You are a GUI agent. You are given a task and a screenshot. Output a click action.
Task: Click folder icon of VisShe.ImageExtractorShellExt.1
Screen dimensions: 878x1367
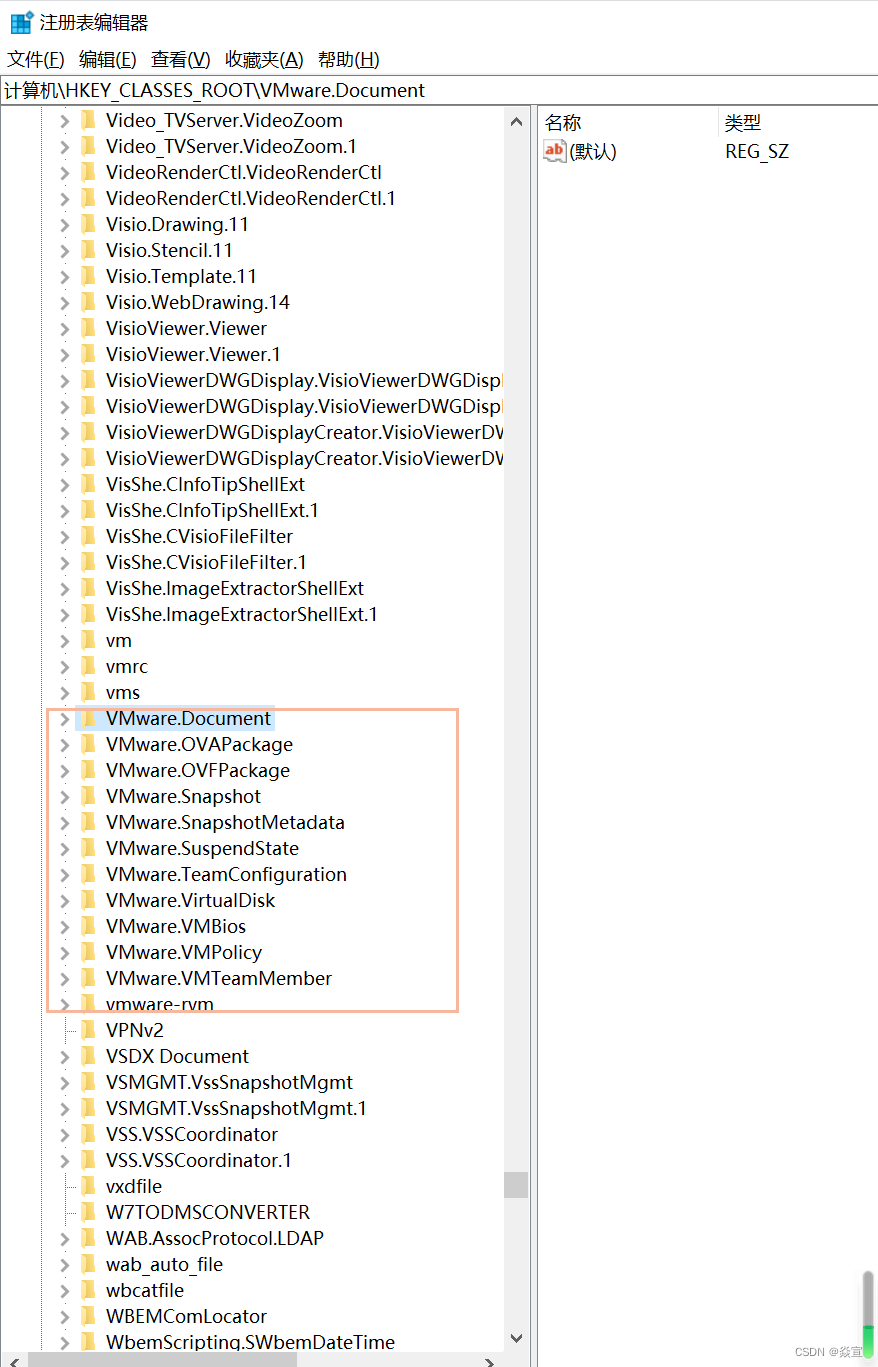[x=88, y=615]
